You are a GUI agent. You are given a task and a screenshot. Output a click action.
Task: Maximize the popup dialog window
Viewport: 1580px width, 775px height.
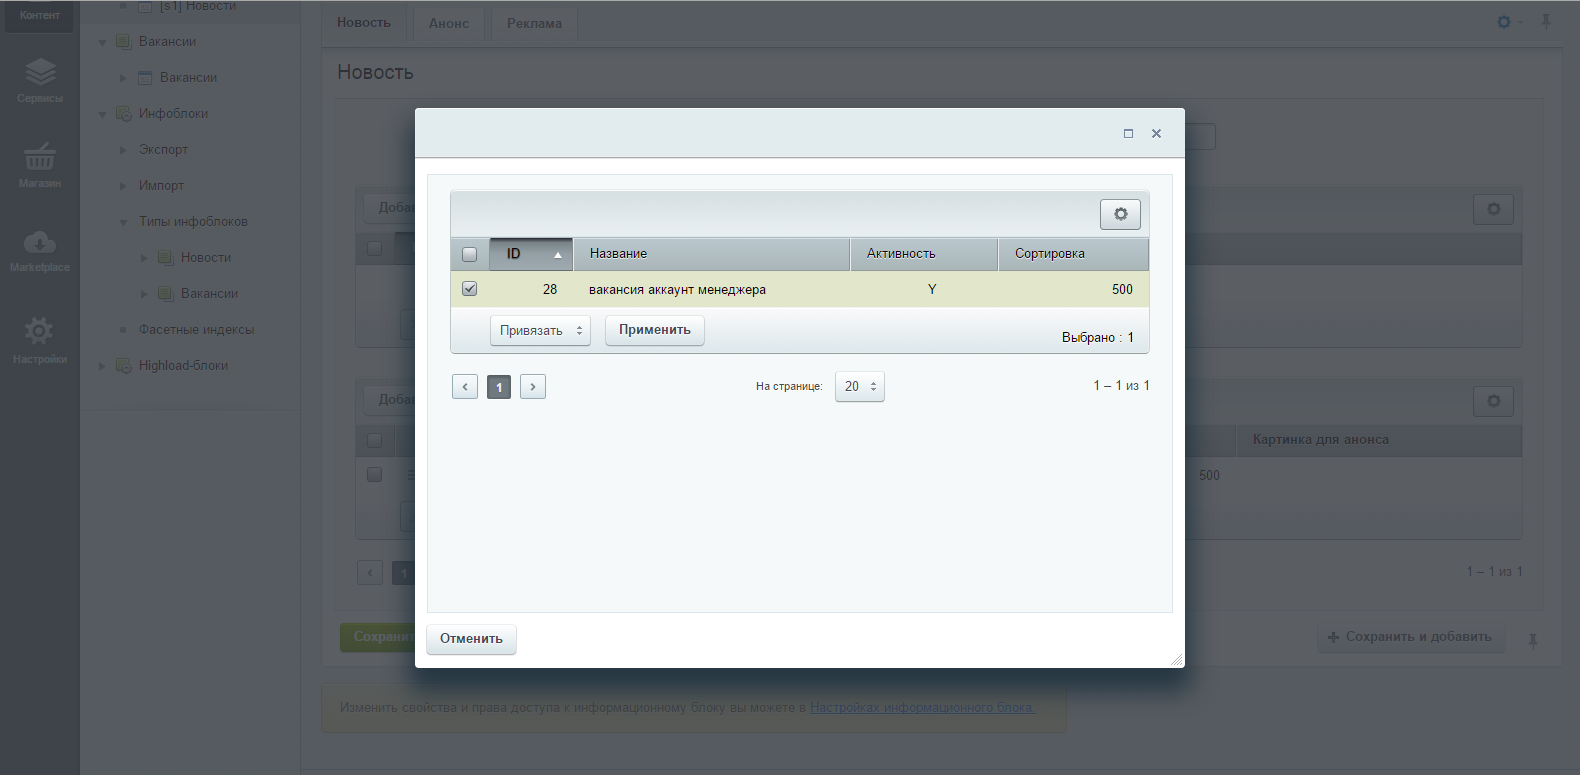[x=1128, y=133]
